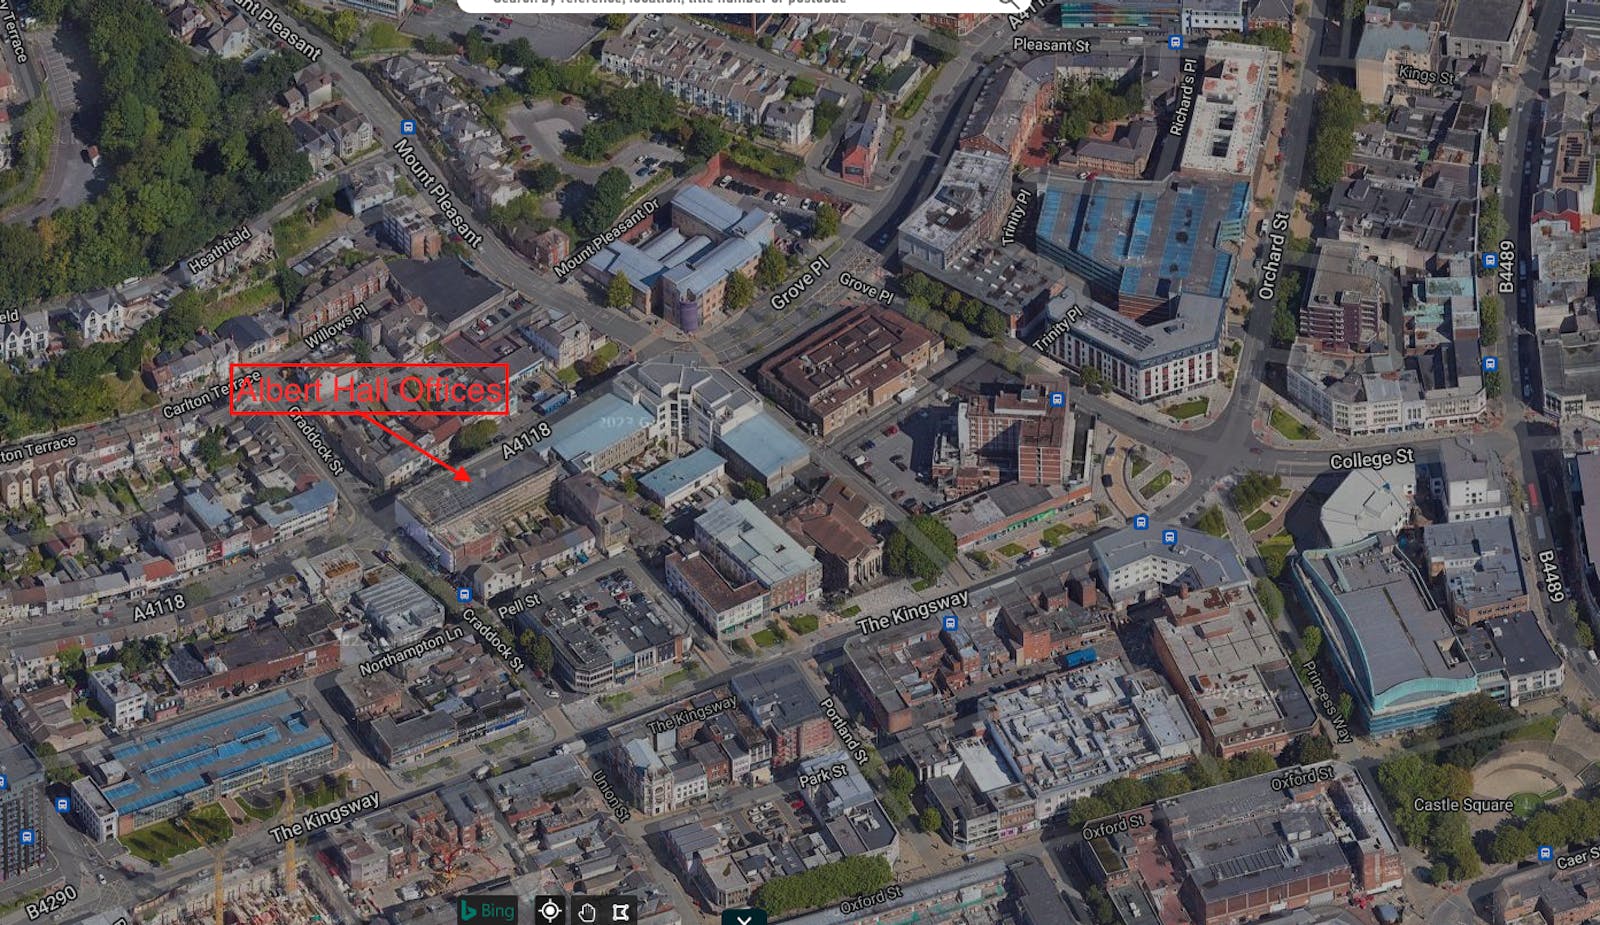Select the hand pan tool
Screen dimensions: 1600x925
coord(586,911)
